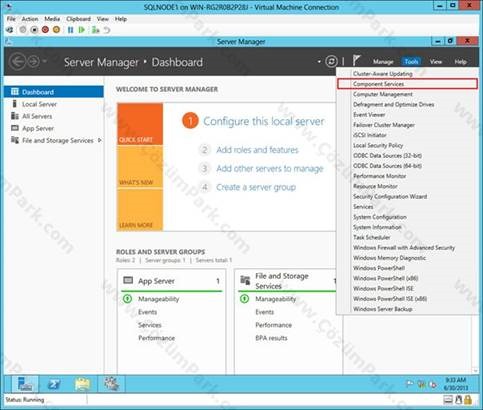Click the grey Start VM toolbar icon
Viewport: 483px width, 410px height.
pos(23,30)
